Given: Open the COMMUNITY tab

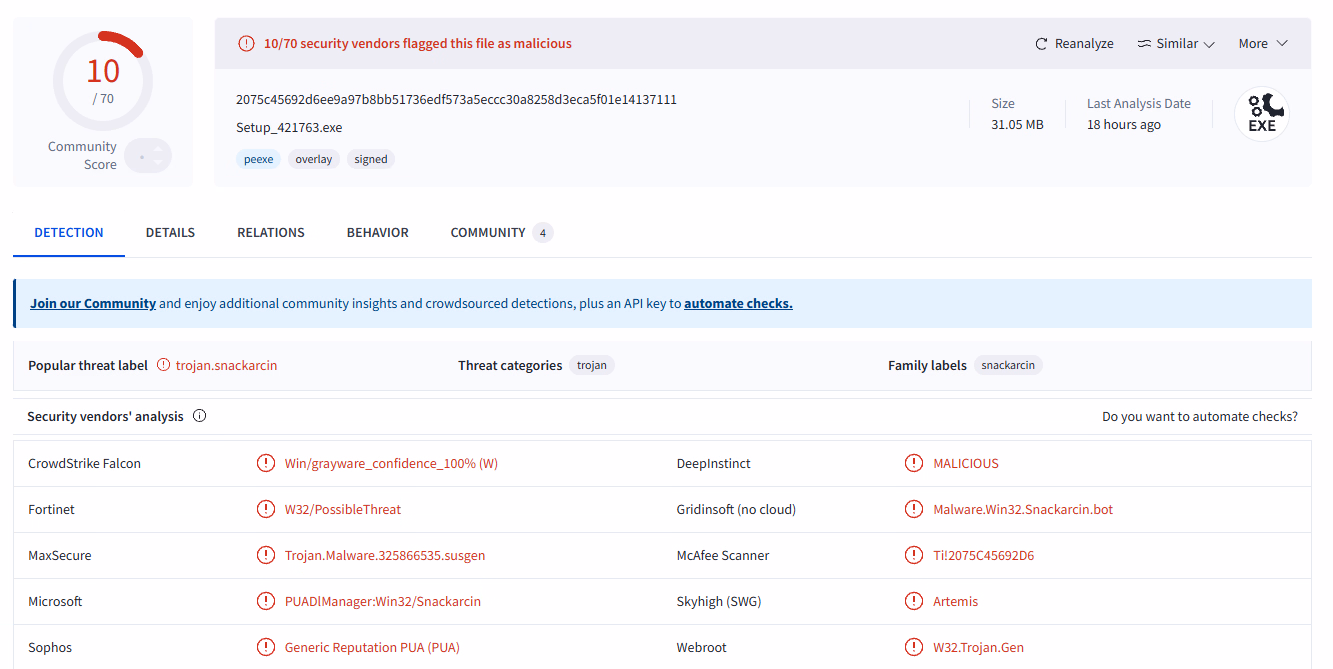Looking at the screenshot, I should coord(501,232).
